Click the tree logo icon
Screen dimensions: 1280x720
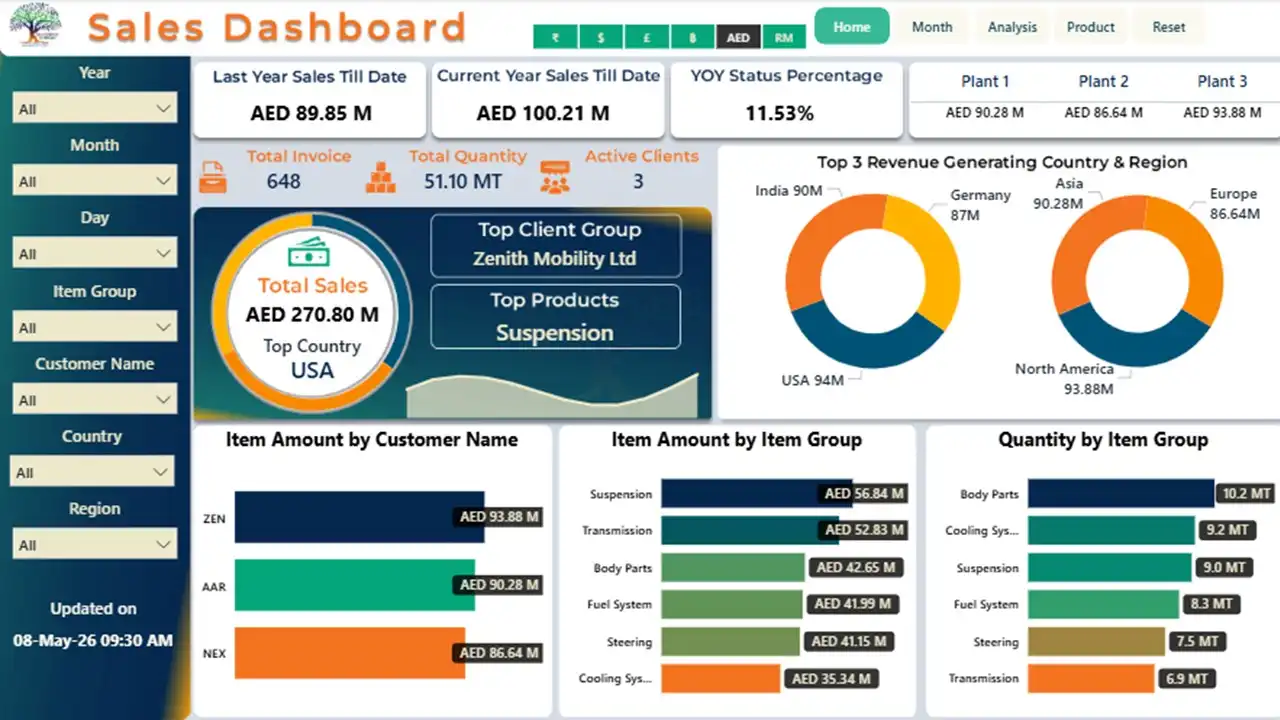click(34, 25)
